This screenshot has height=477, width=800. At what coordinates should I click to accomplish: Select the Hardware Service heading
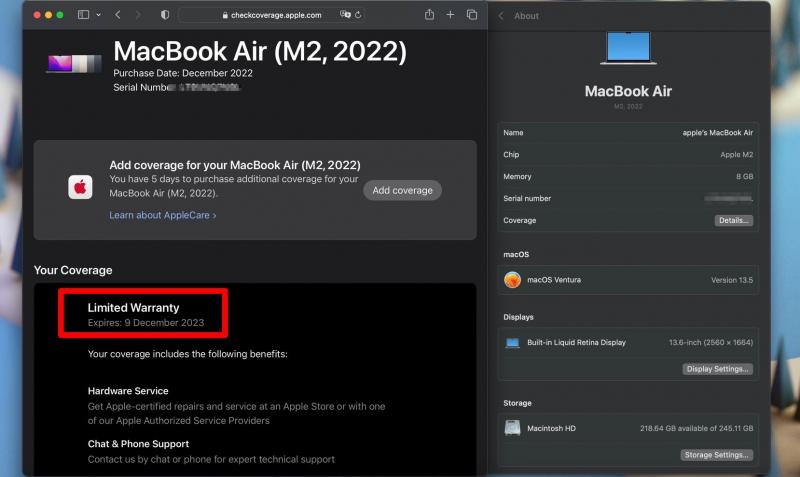tap(128, 391)
